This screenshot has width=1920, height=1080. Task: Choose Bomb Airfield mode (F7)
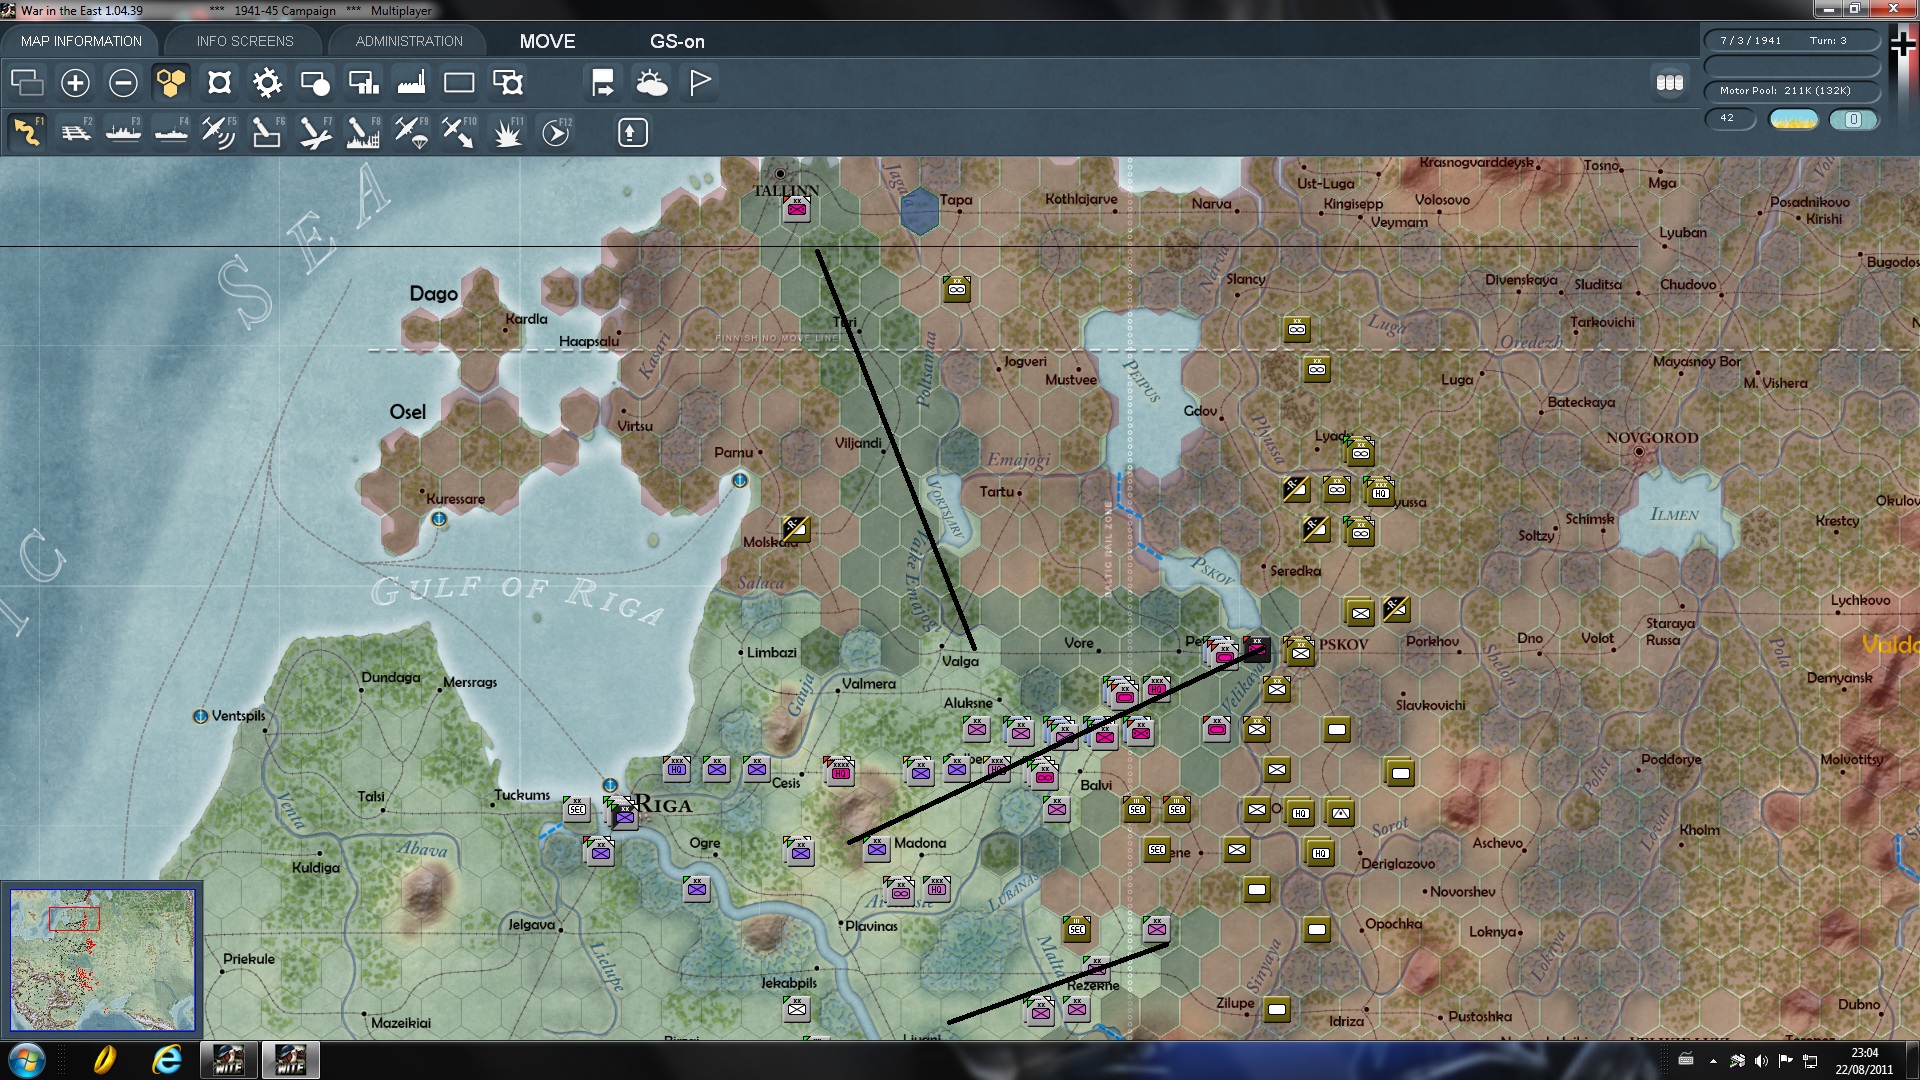315,132
